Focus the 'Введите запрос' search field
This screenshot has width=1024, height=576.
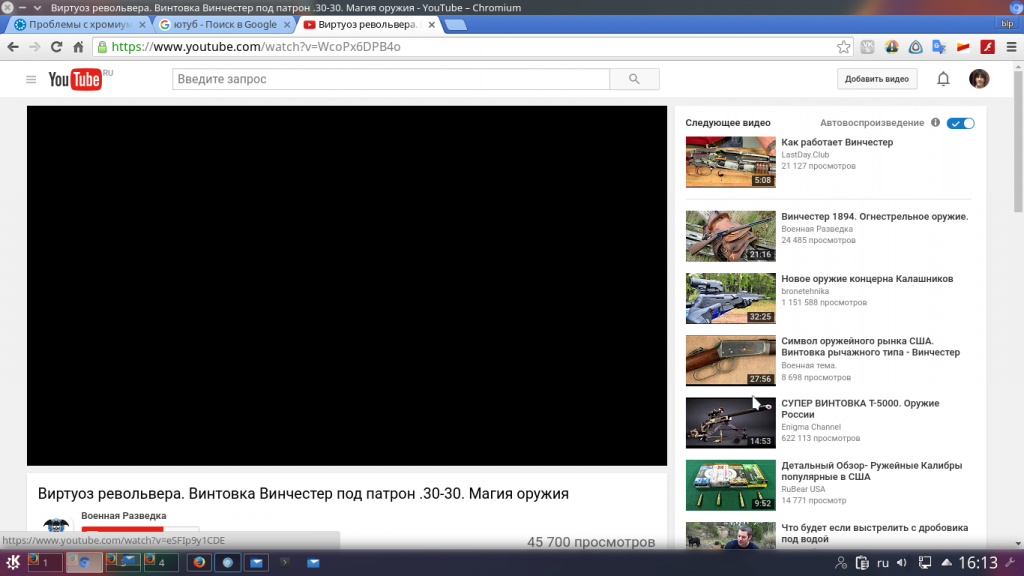point(391,79)
